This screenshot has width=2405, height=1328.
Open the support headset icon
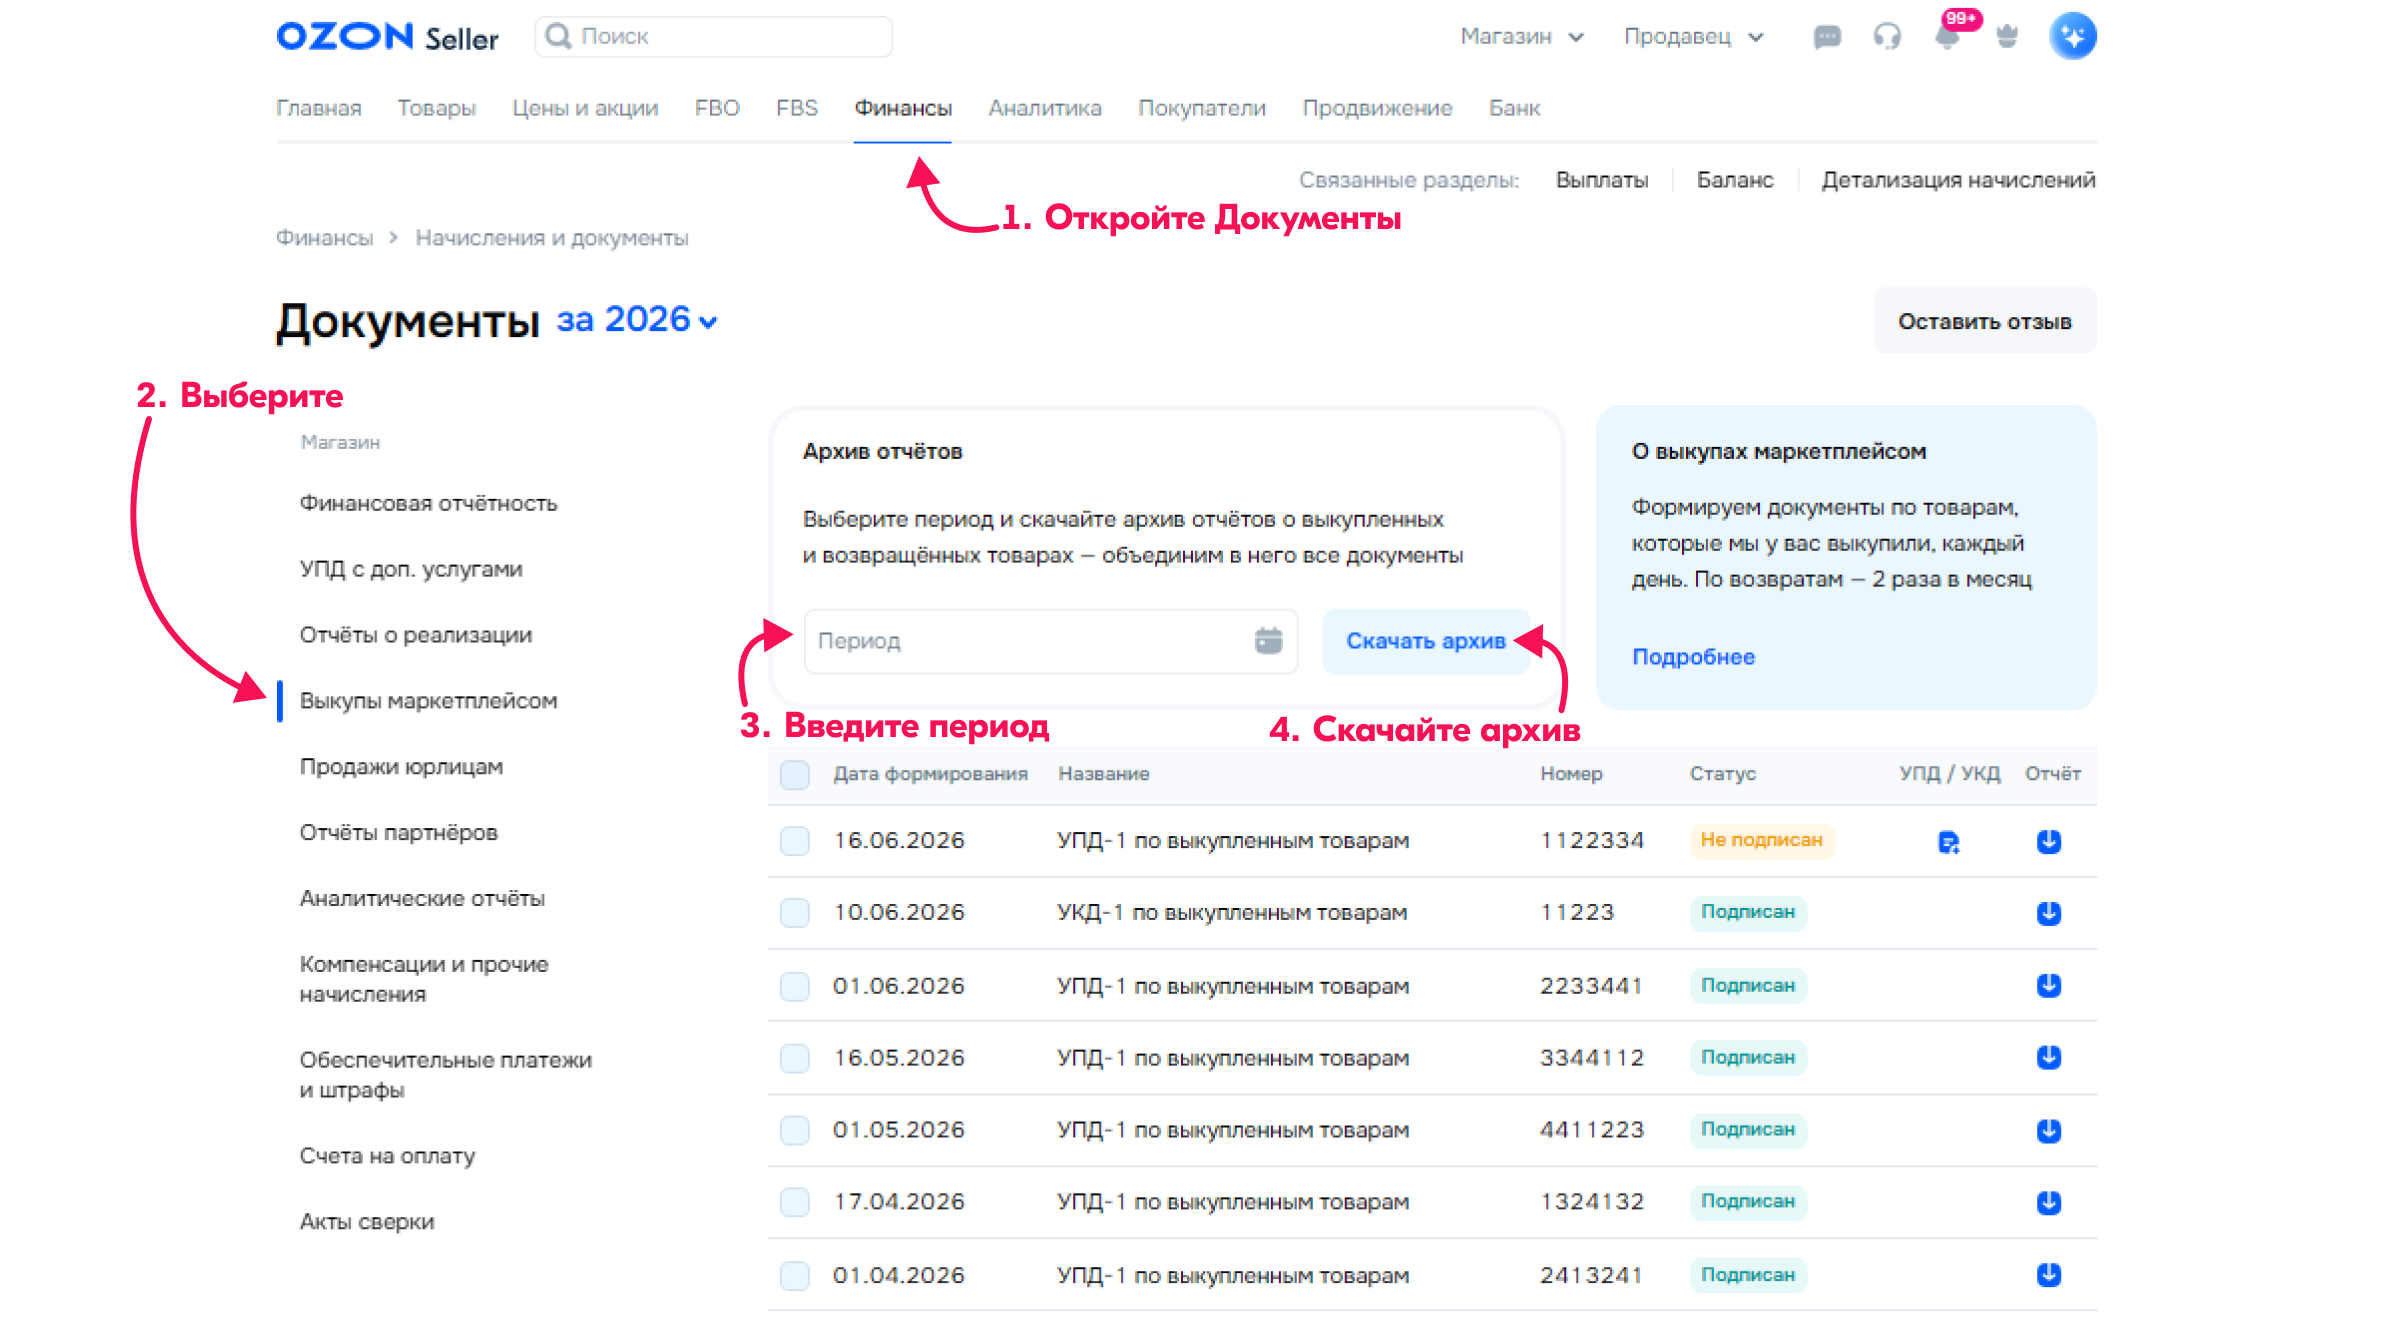[x=1887, y=37]
